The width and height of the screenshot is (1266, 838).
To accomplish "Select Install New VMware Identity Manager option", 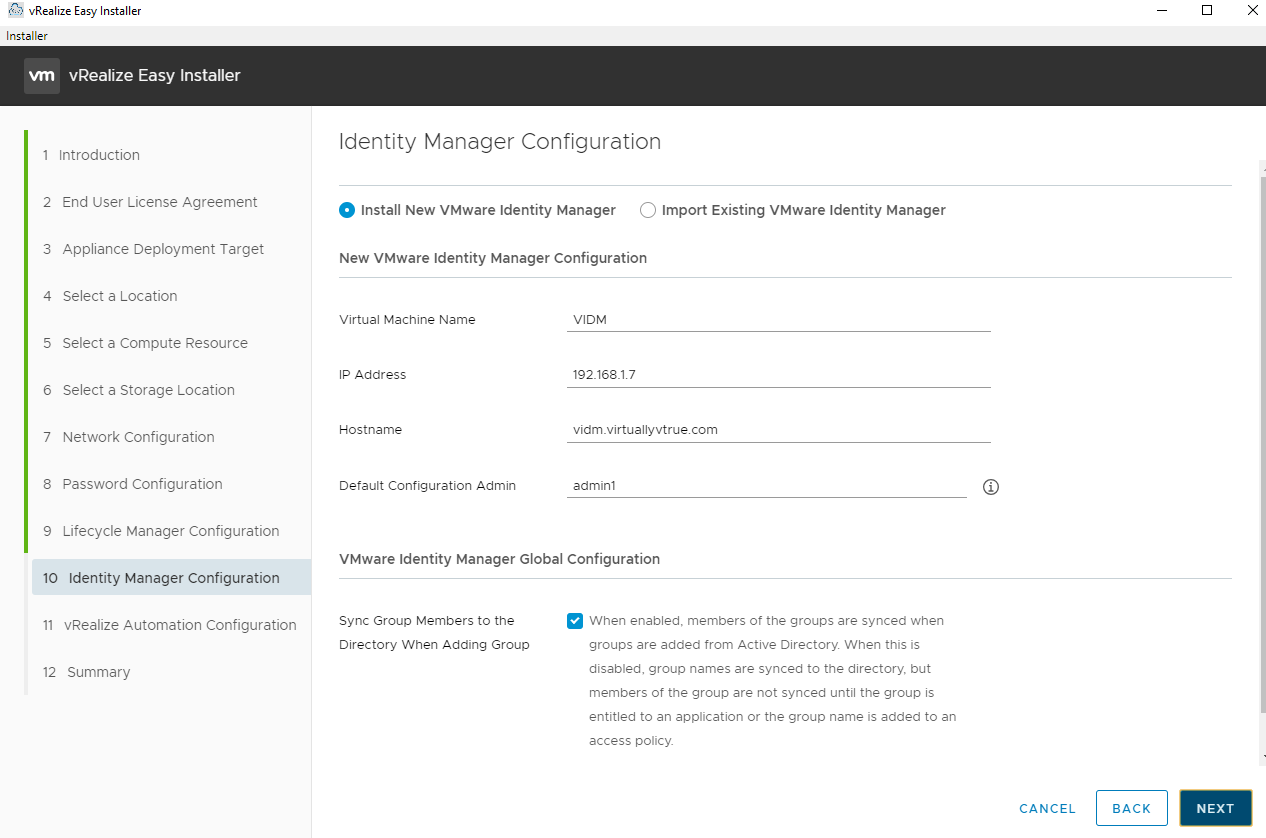I will (x=347, y=210).
